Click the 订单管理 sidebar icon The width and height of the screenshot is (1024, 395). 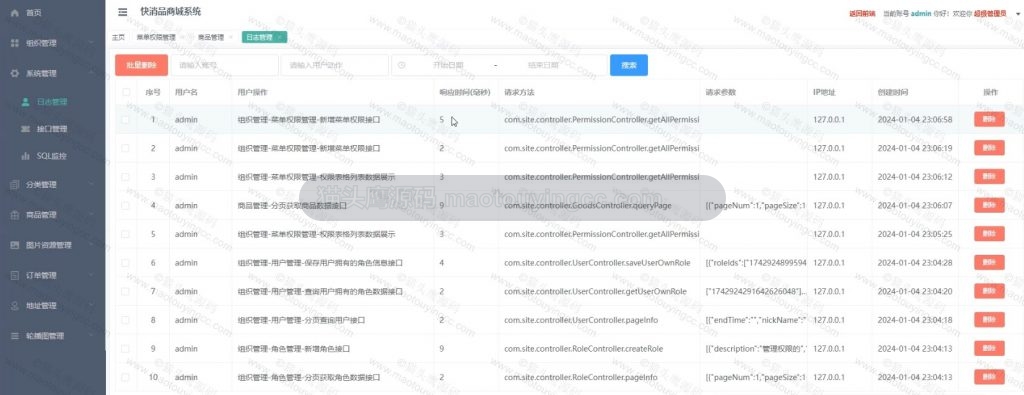click(x=14, y=276)
